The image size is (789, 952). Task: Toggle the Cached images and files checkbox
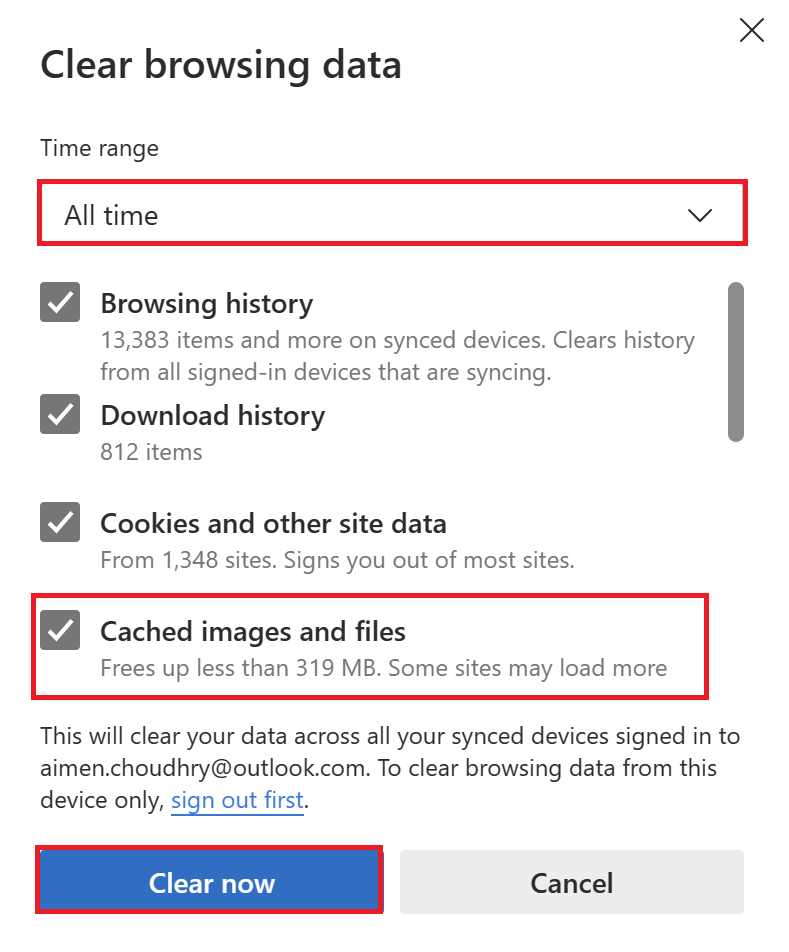coord(60,631)
